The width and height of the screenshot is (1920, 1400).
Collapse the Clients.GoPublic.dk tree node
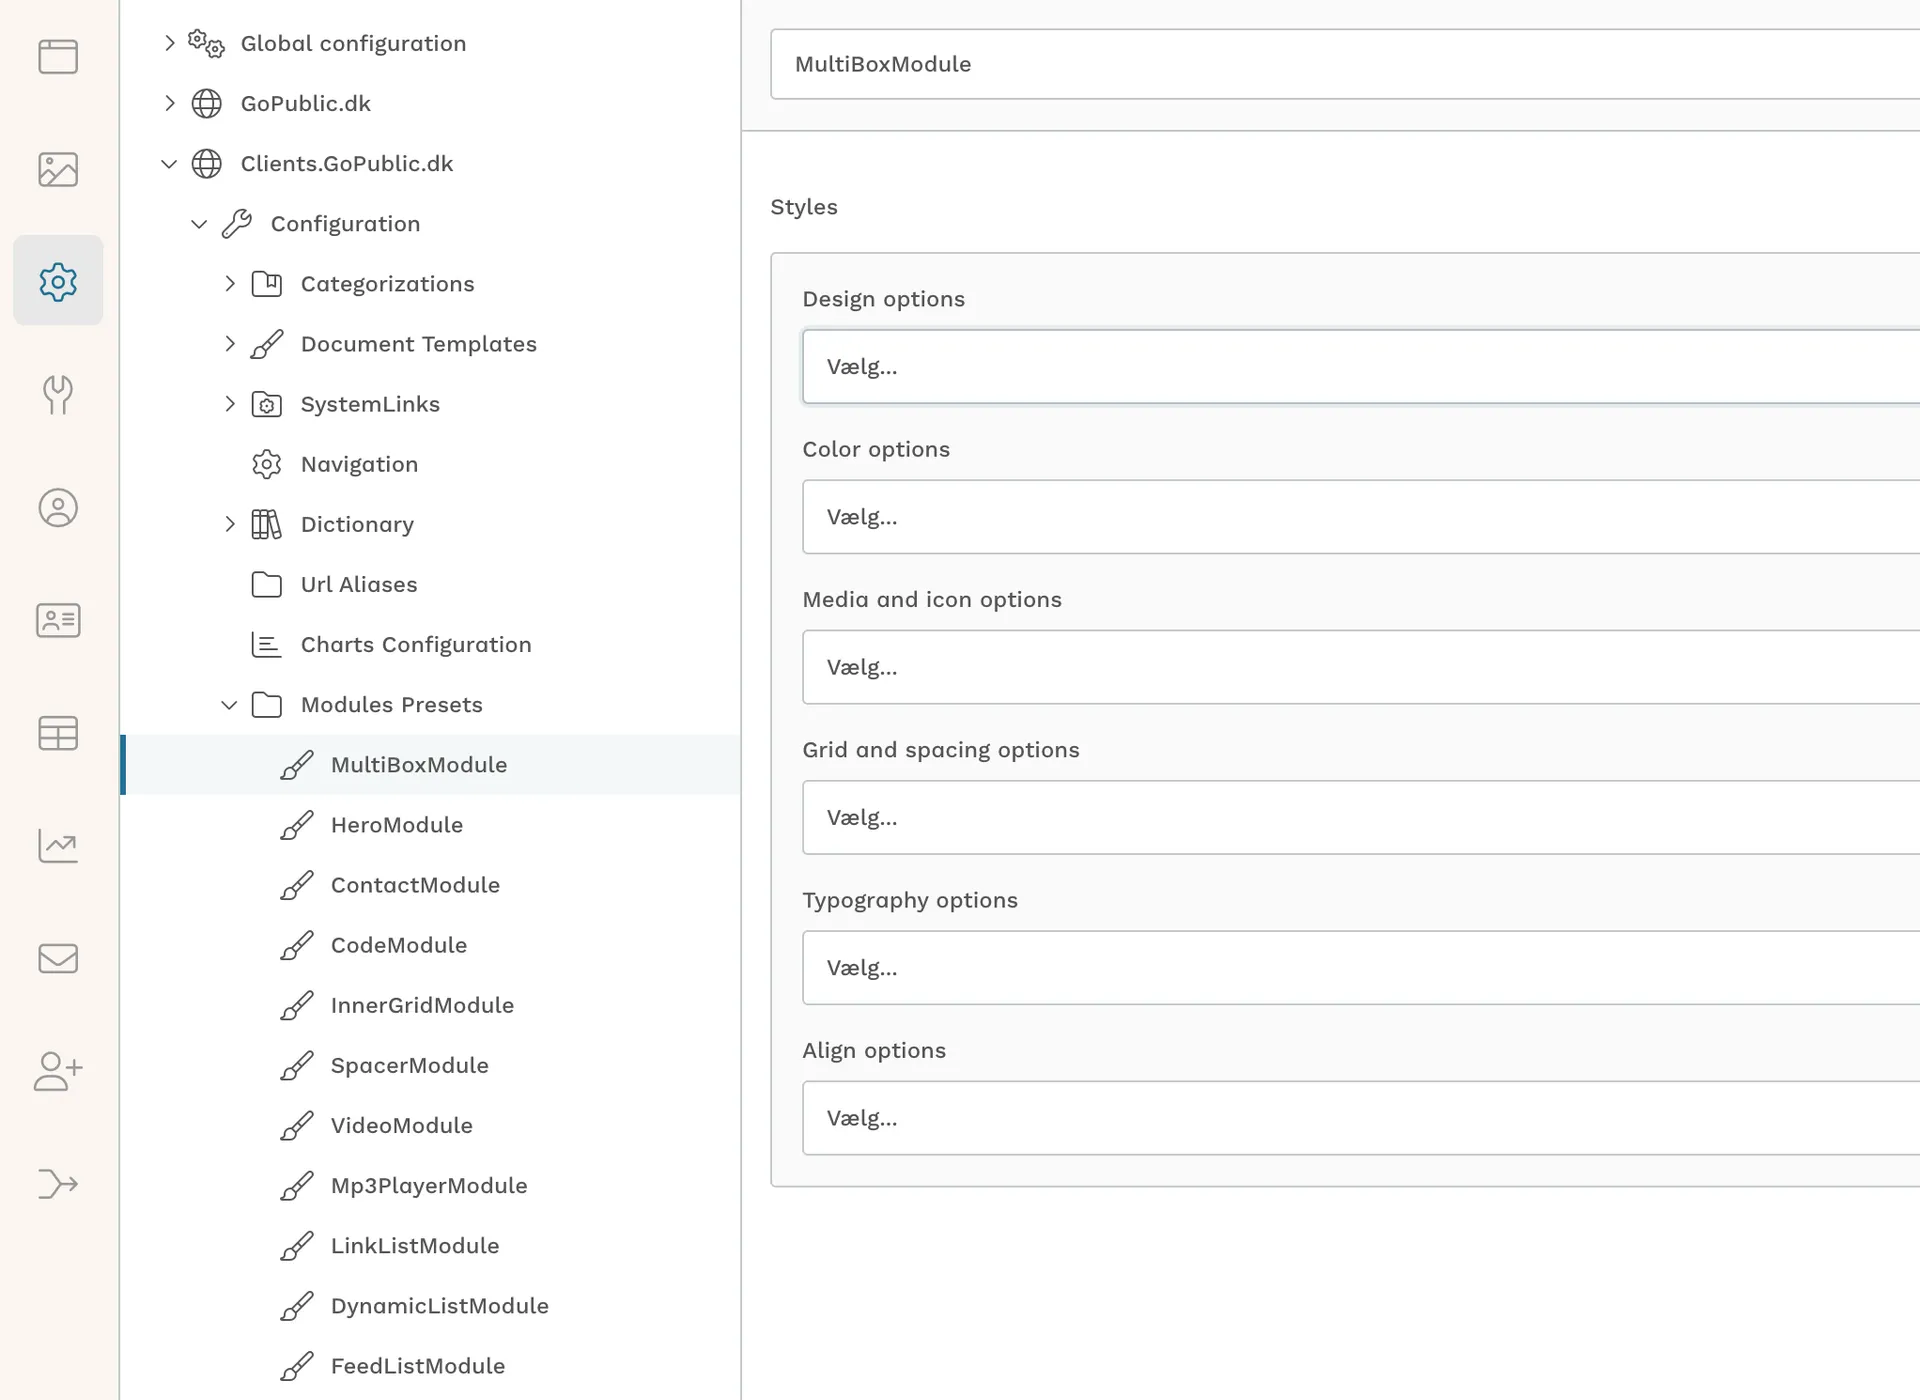pos(169,164)
